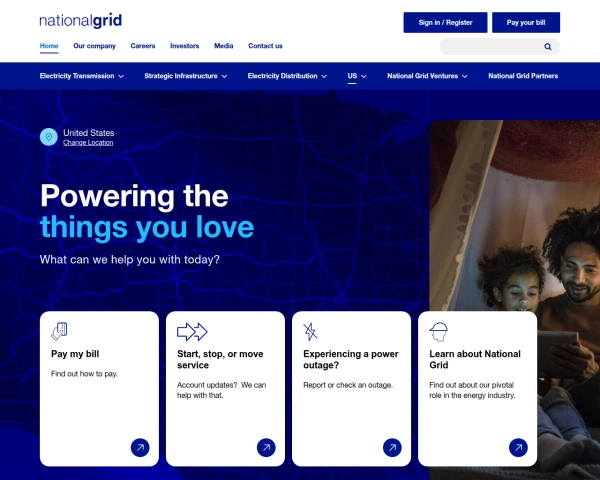Click the search magnifier icon
600x480 pixels.
coord(548,47)
